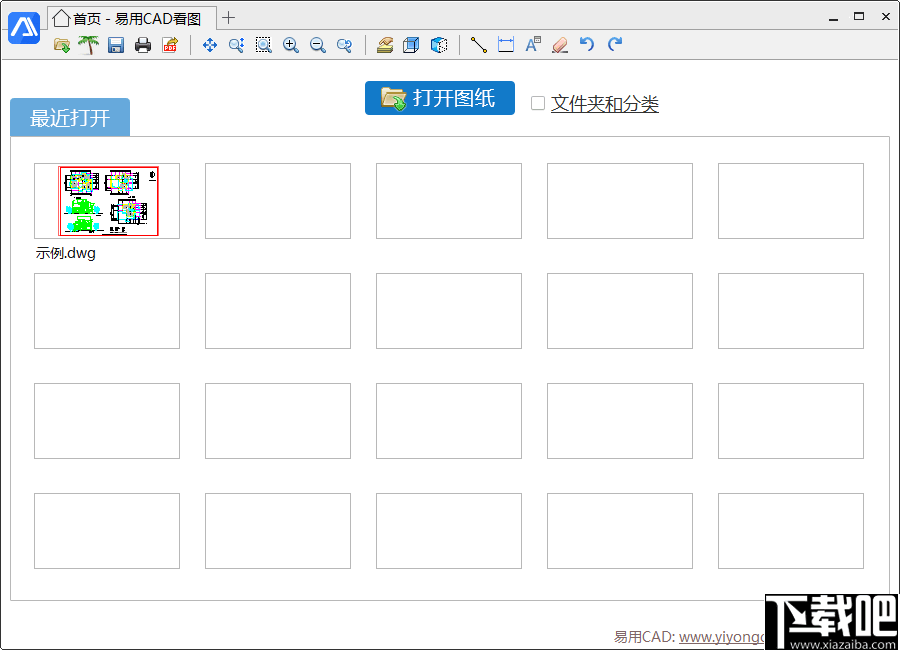Select the distance measurement line tool
Viewport: 900px width, 650px height.
[478, 45]
